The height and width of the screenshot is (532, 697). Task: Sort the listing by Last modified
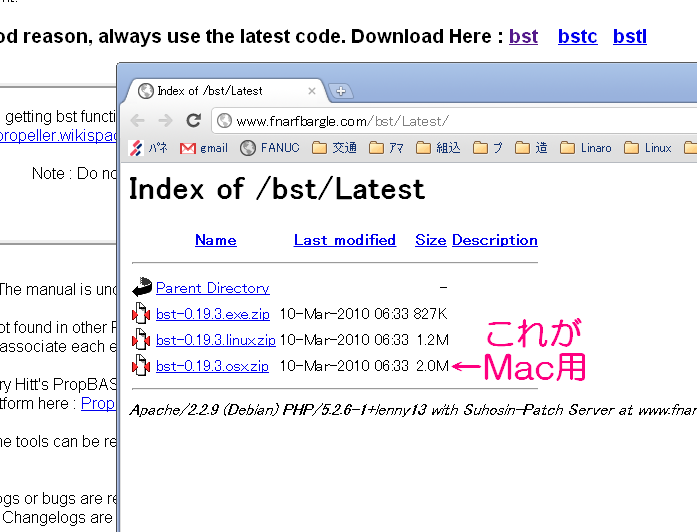(344, 240)
